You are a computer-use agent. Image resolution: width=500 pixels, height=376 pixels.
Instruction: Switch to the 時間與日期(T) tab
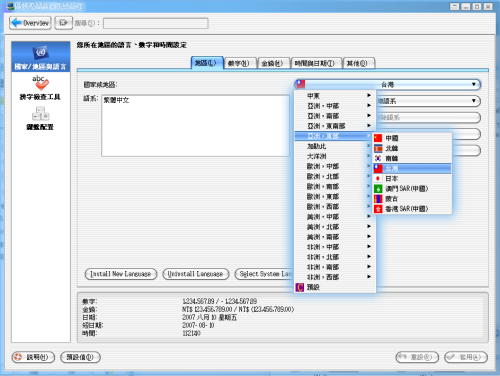[x=316, y=63]
